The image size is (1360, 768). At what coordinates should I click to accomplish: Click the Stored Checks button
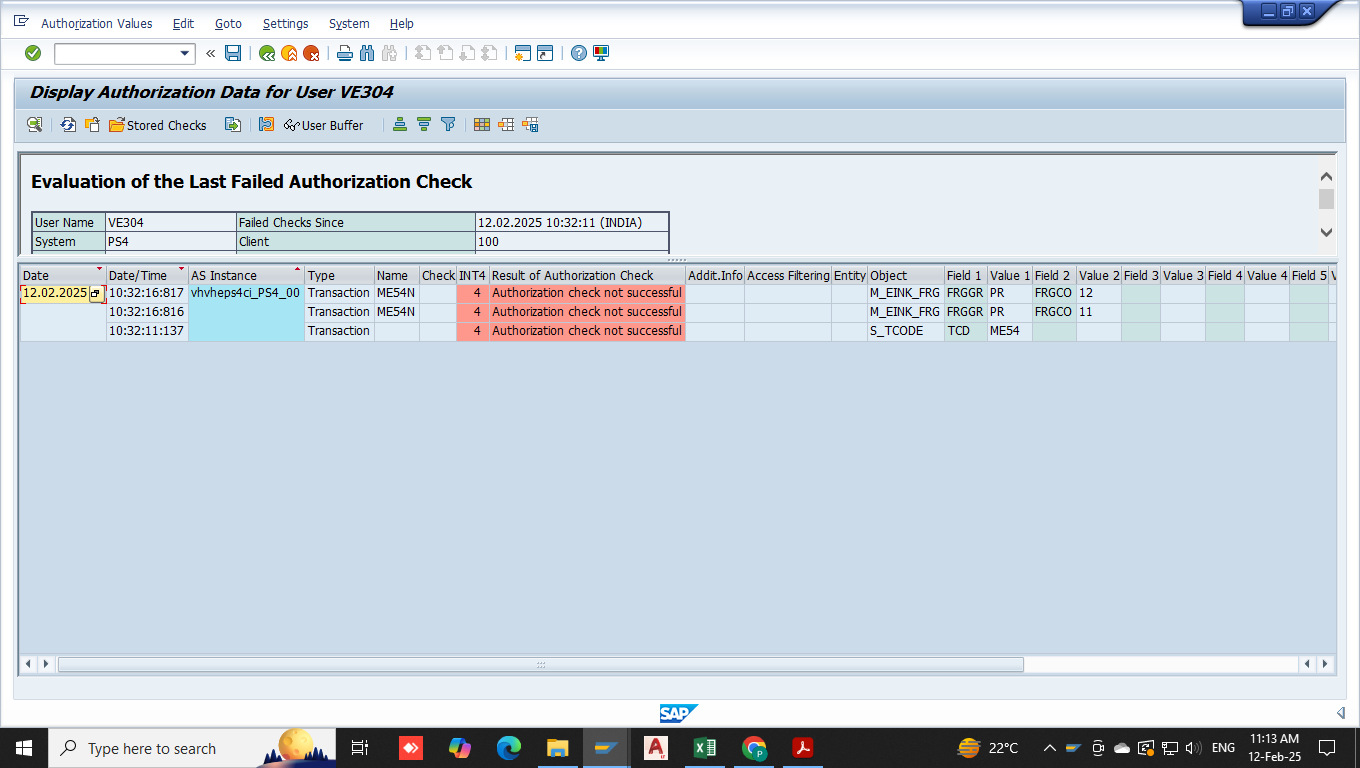point(158,125)
